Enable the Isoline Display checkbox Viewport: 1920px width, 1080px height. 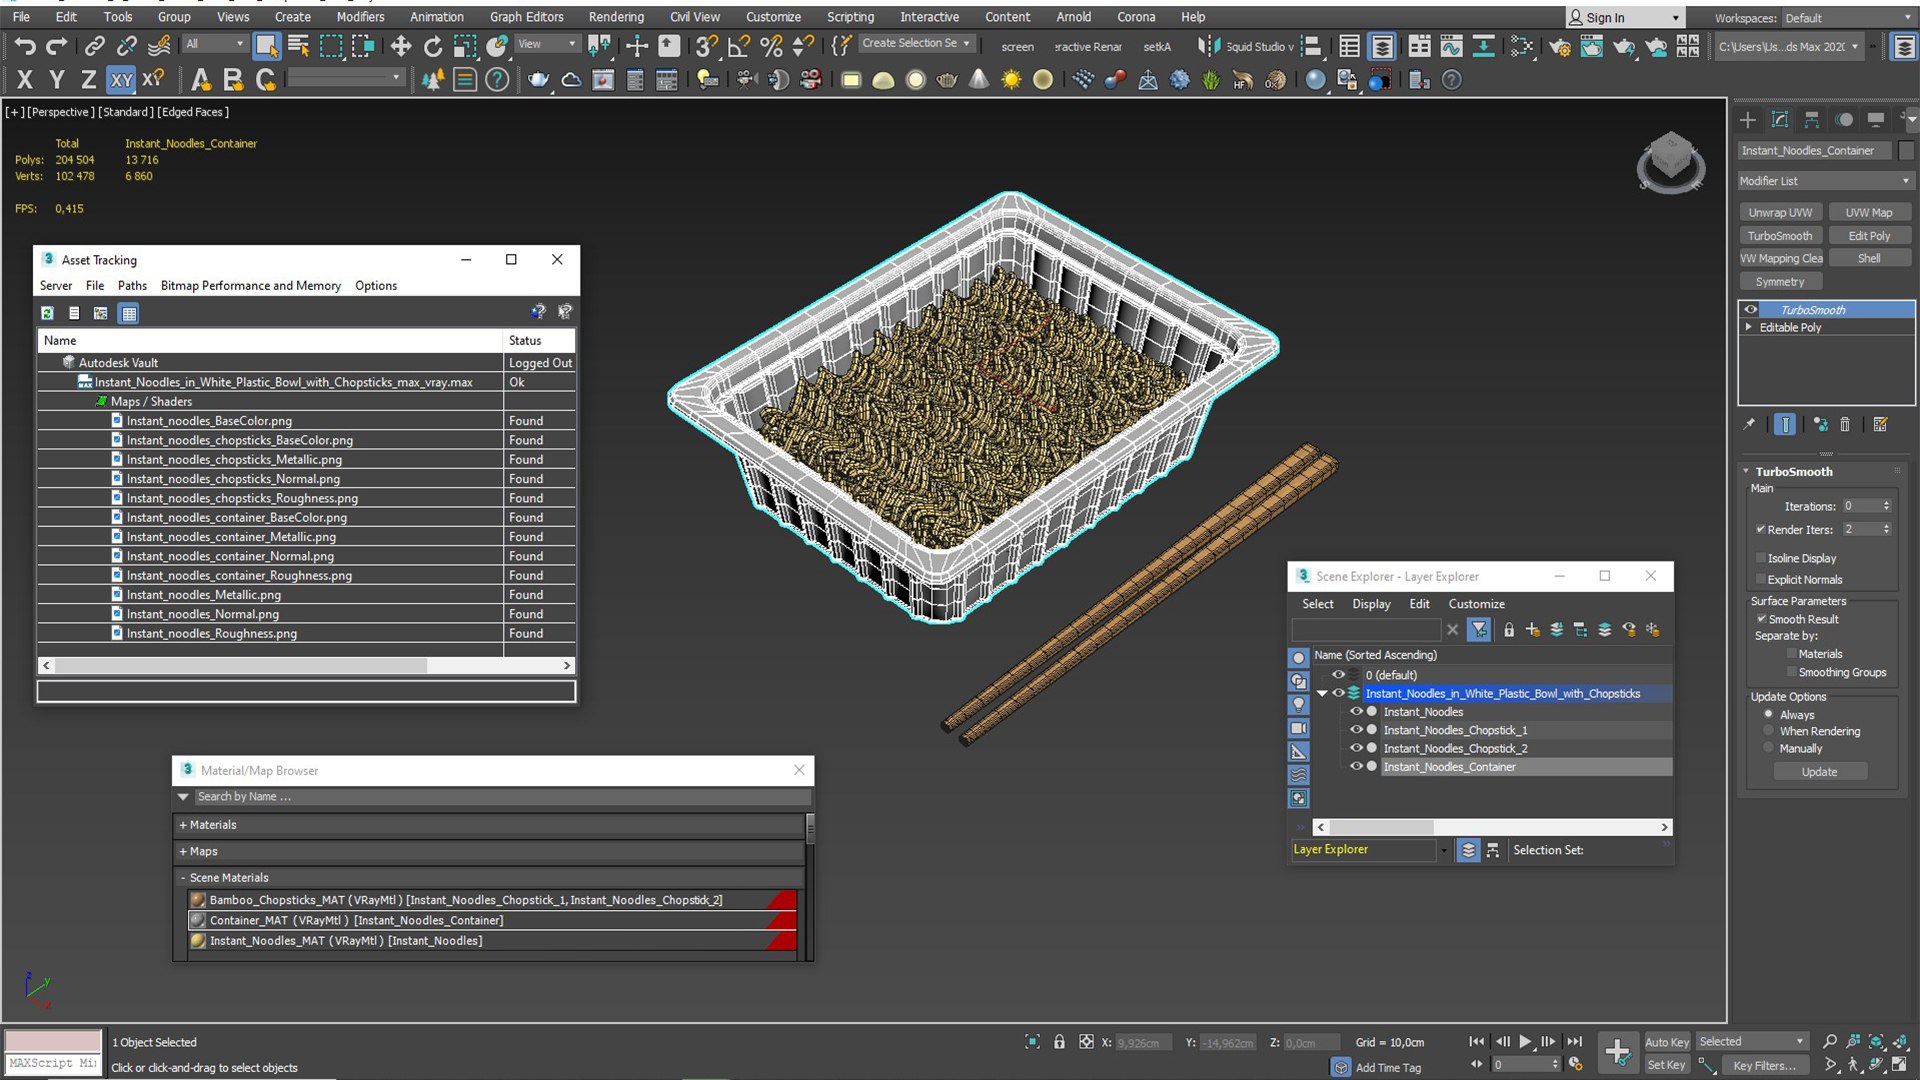(x=1760, y=558)
